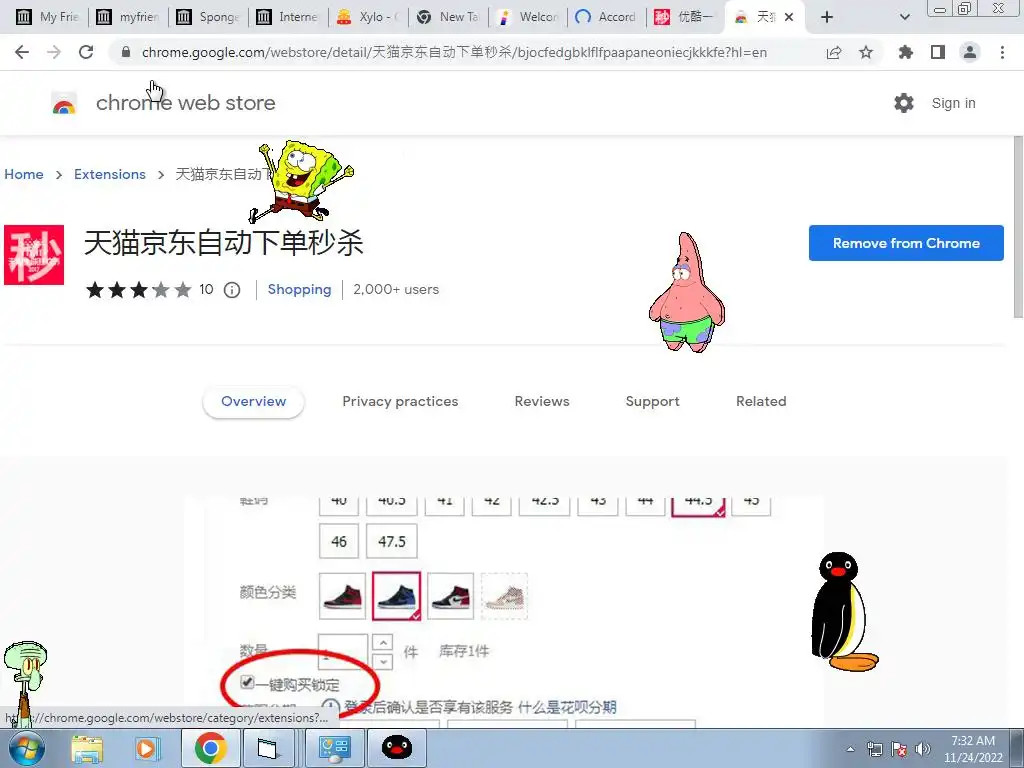Open the Chrome profile avatar menu
Screen dimensions: 1024x768
[x=970, y=52]
